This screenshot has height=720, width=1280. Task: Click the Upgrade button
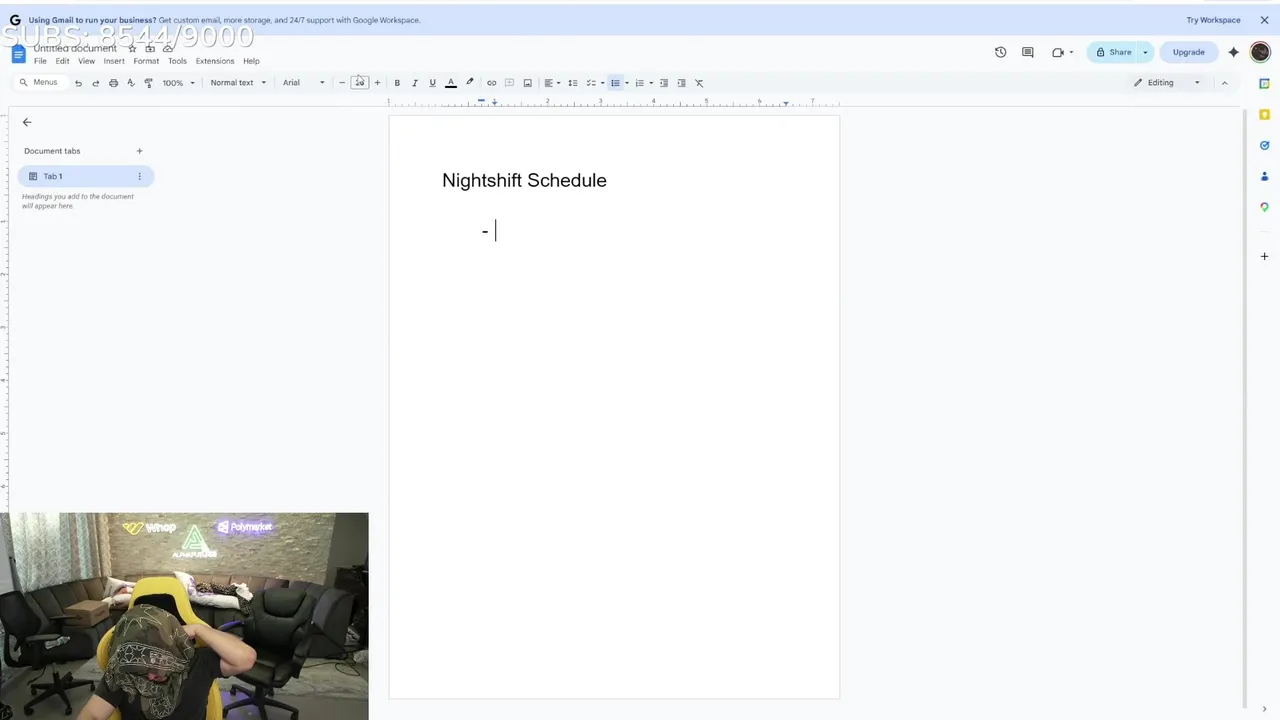[x=1188, y=52]
